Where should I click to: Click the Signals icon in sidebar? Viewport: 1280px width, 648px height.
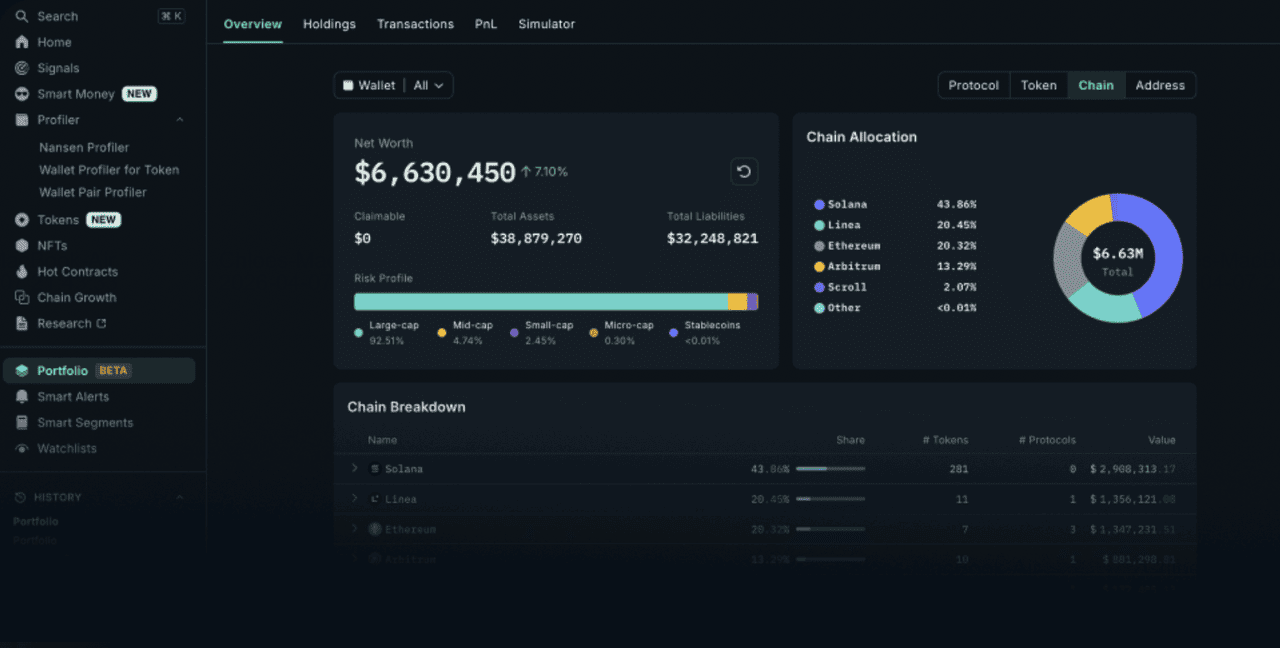coord(22,68)
